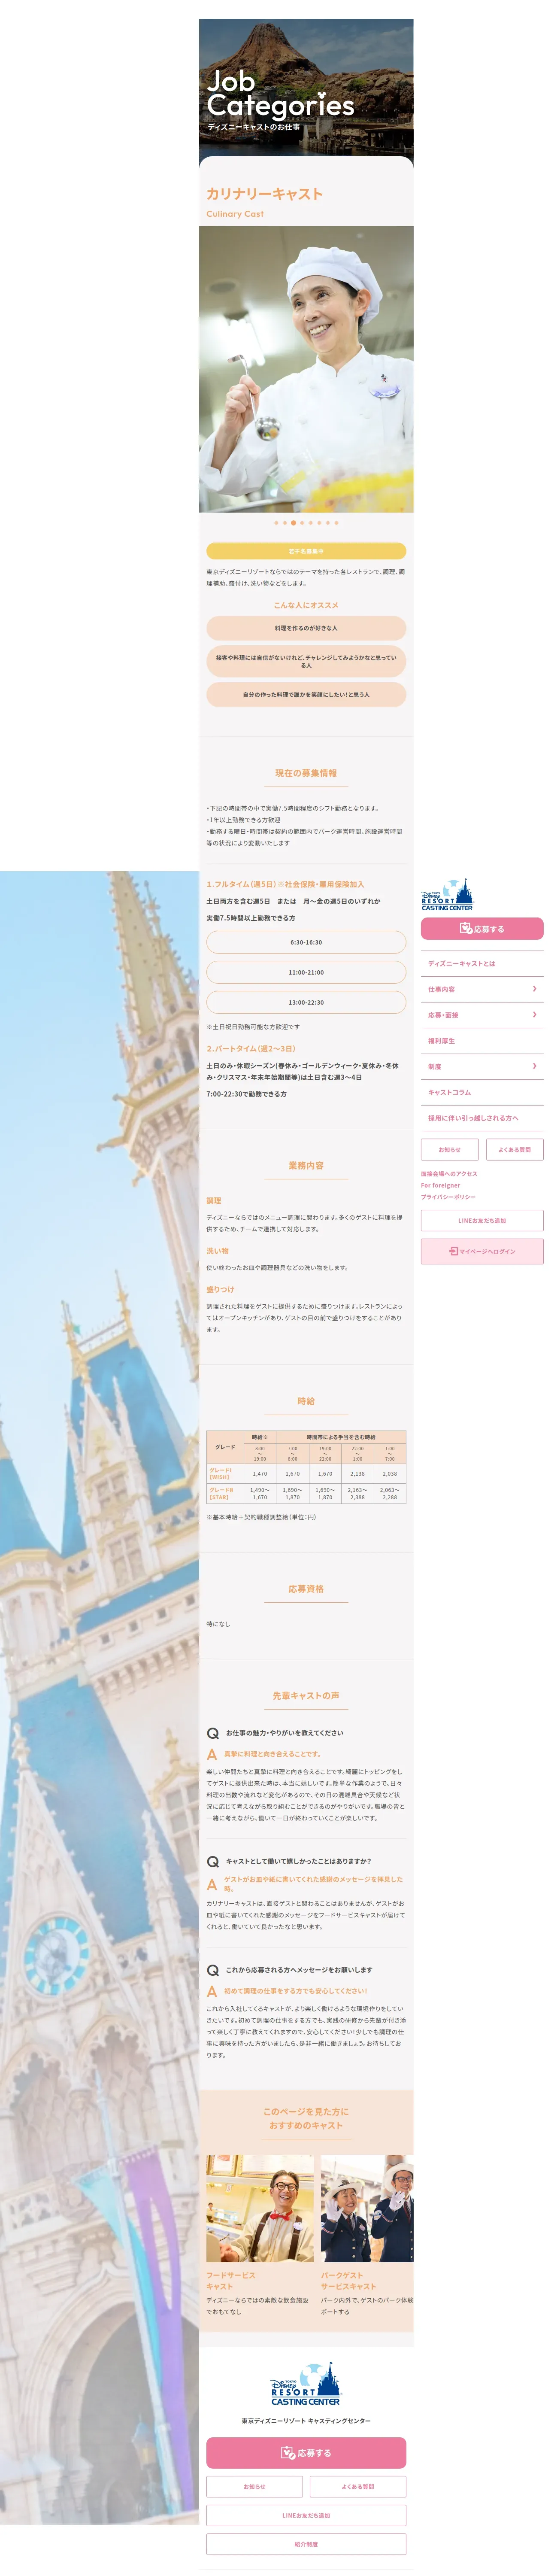This screenshot has width=551, height=2576.
Task: Expand the 応募・面接 chevron arrow
Action: [x=535, y=1015]
